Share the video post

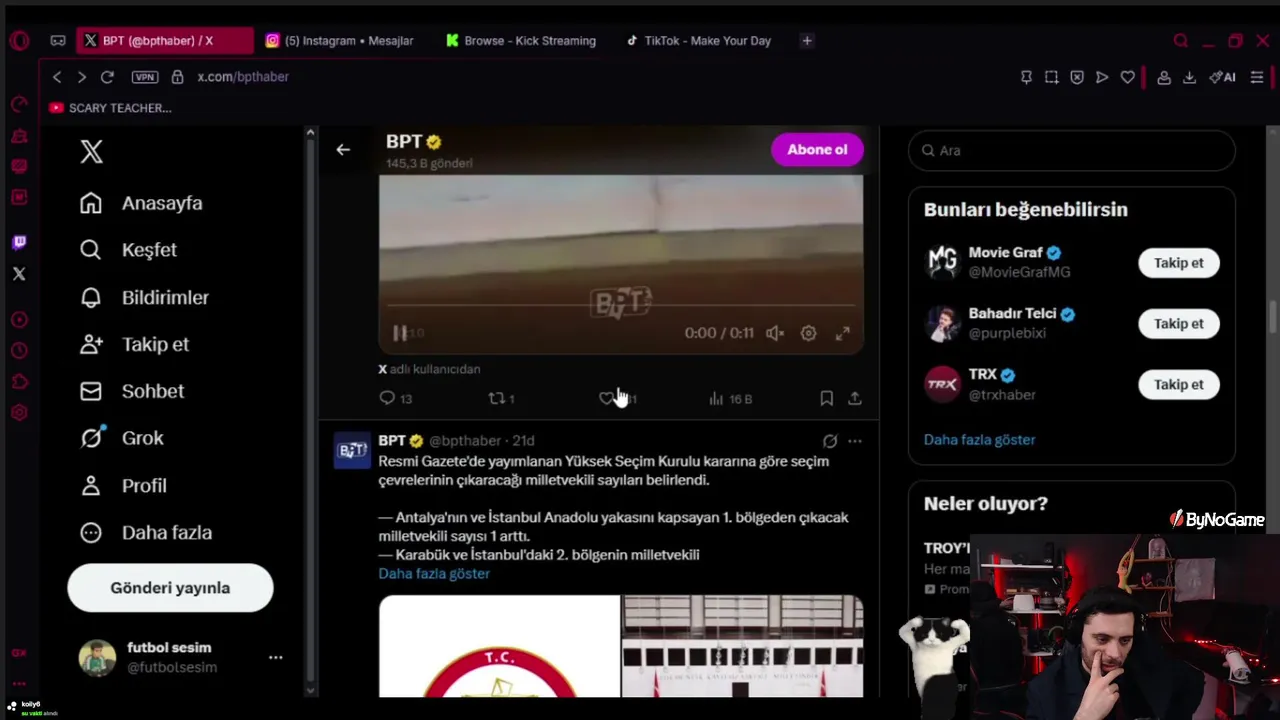[854, 398]
